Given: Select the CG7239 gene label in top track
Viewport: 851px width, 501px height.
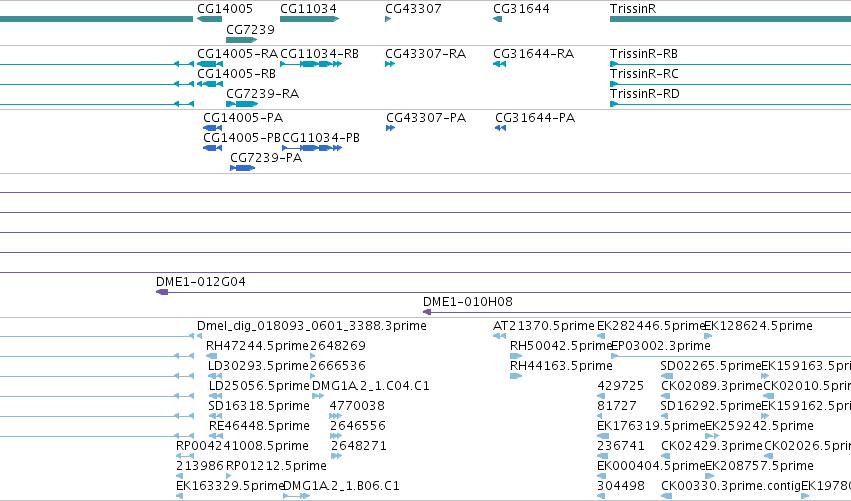Looking at the screenshot, I should pyautogui.click(x=250, y=29).
